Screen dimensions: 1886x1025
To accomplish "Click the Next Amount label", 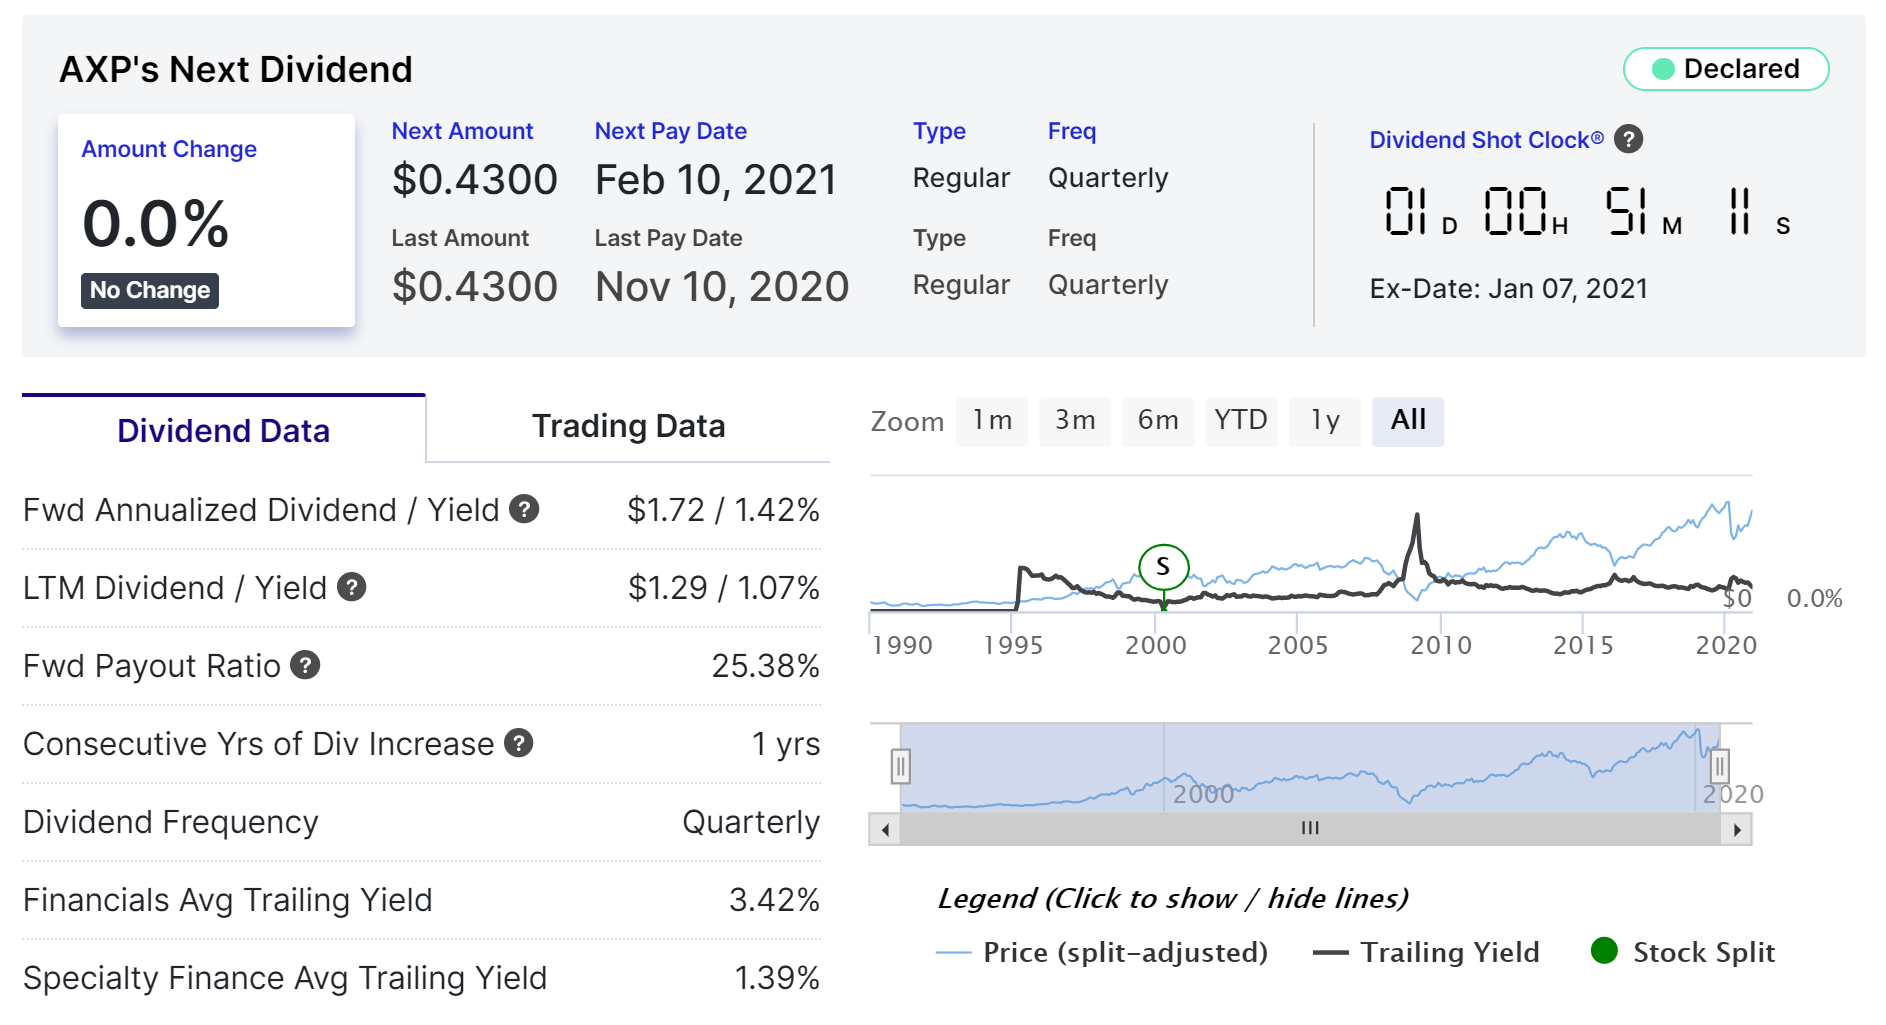I will tap(462, 131).
